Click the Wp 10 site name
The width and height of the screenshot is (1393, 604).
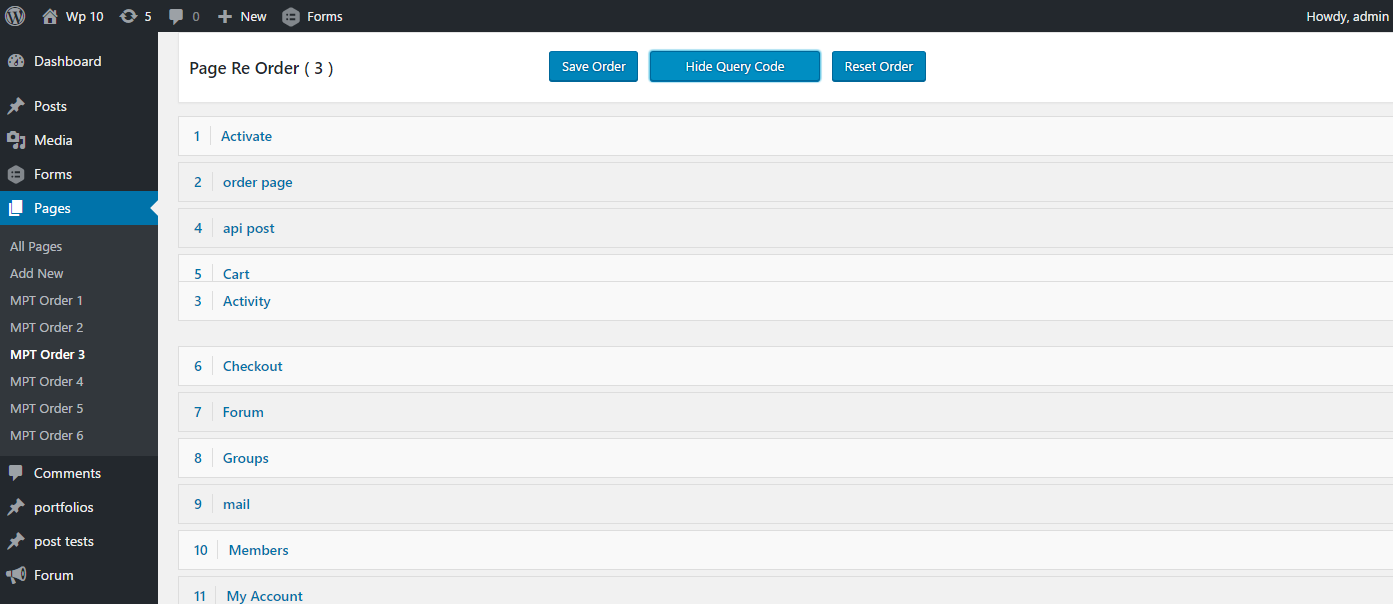84,16
